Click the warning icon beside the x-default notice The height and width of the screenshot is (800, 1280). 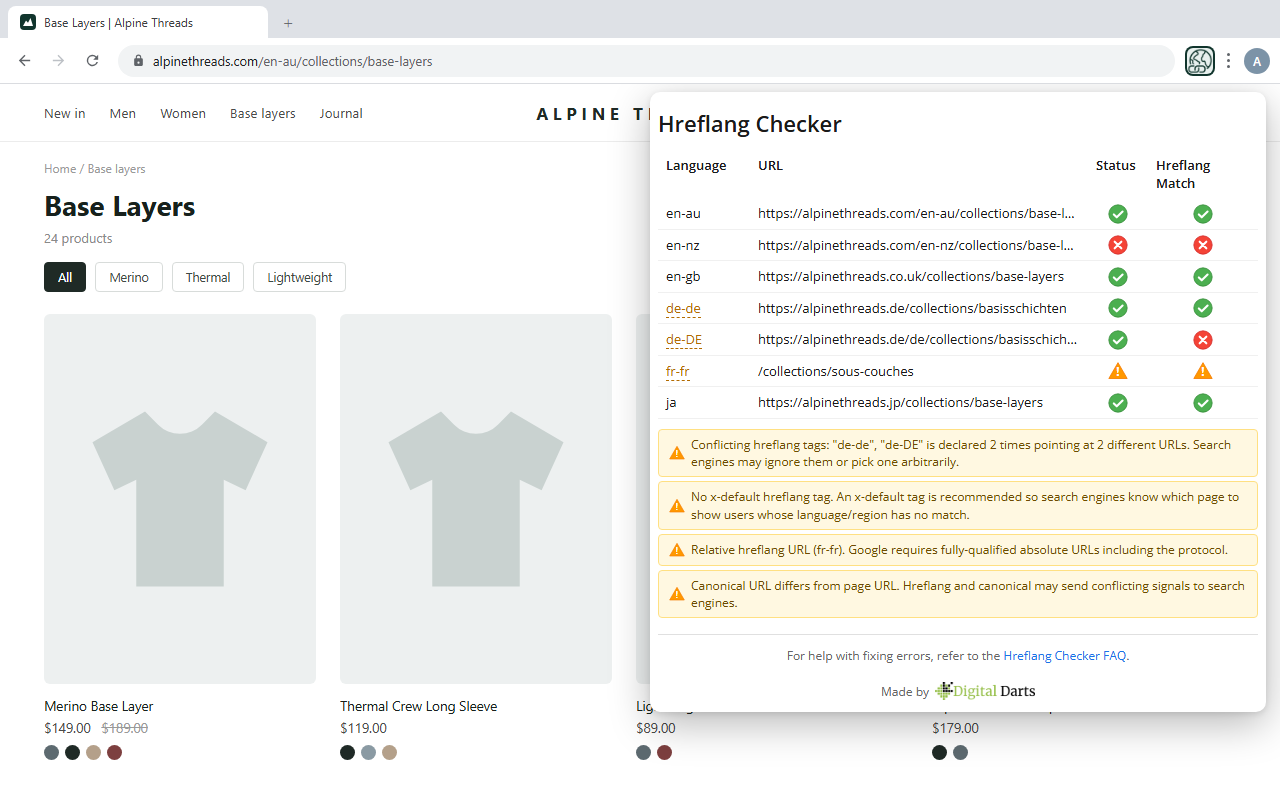click(x=677, y=506)
